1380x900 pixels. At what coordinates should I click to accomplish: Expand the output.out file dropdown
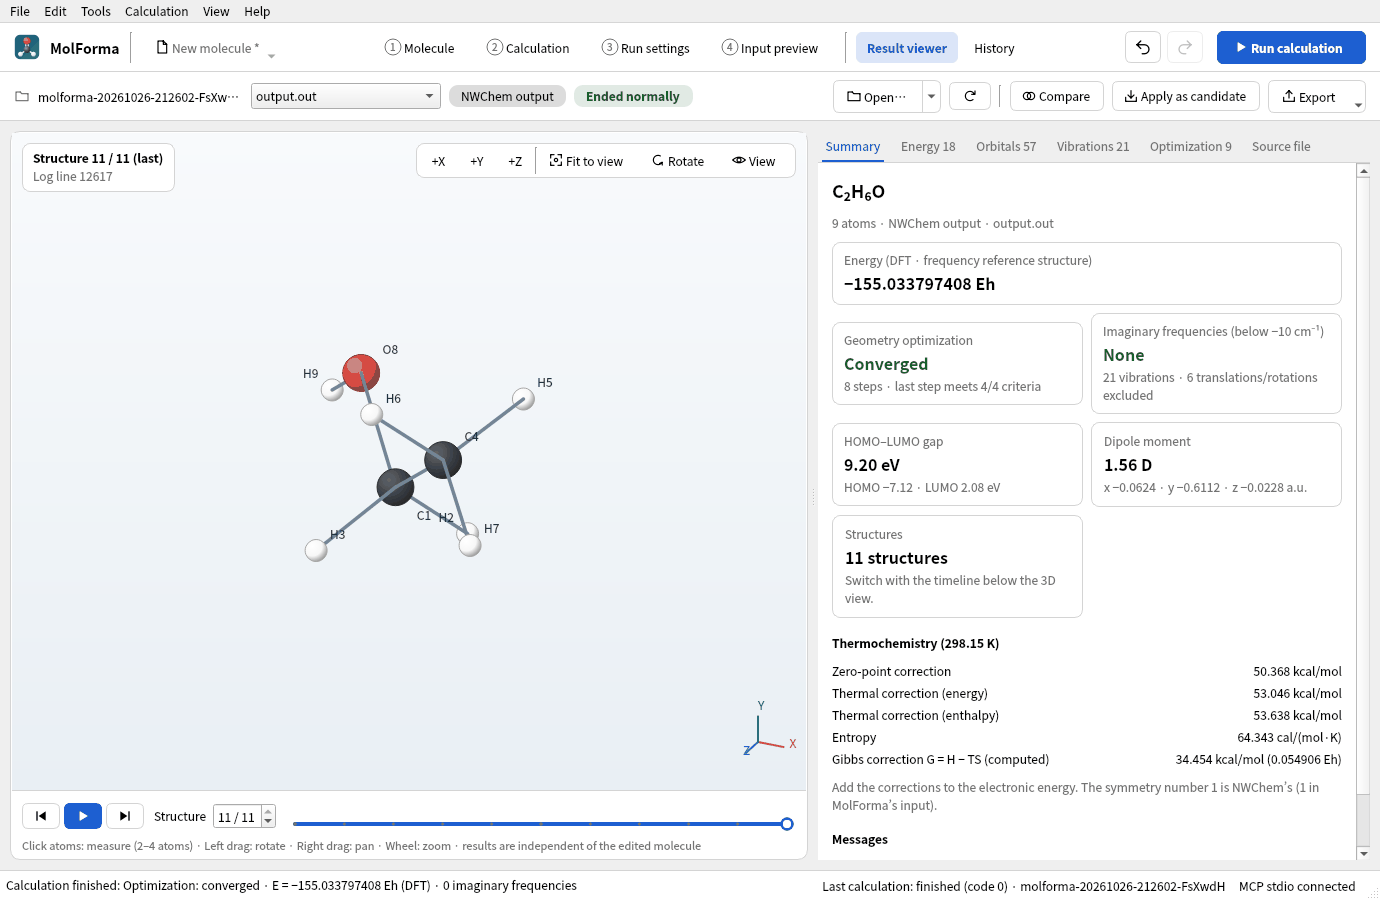pyautogui.click(x=346, y=96)
